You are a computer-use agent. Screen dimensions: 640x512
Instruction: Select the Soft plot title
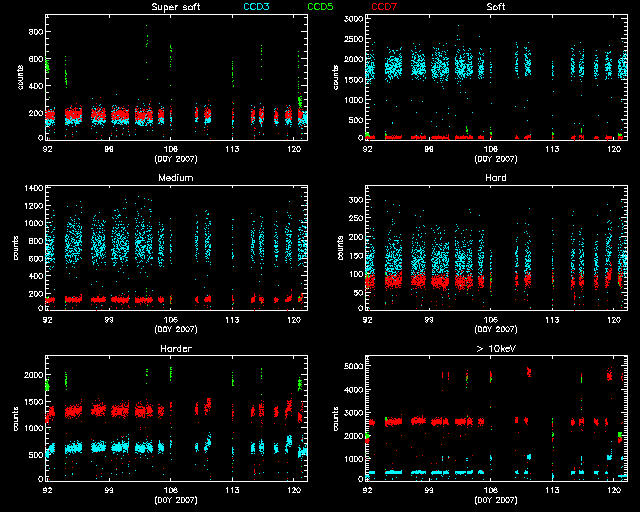tap(495, 8)
